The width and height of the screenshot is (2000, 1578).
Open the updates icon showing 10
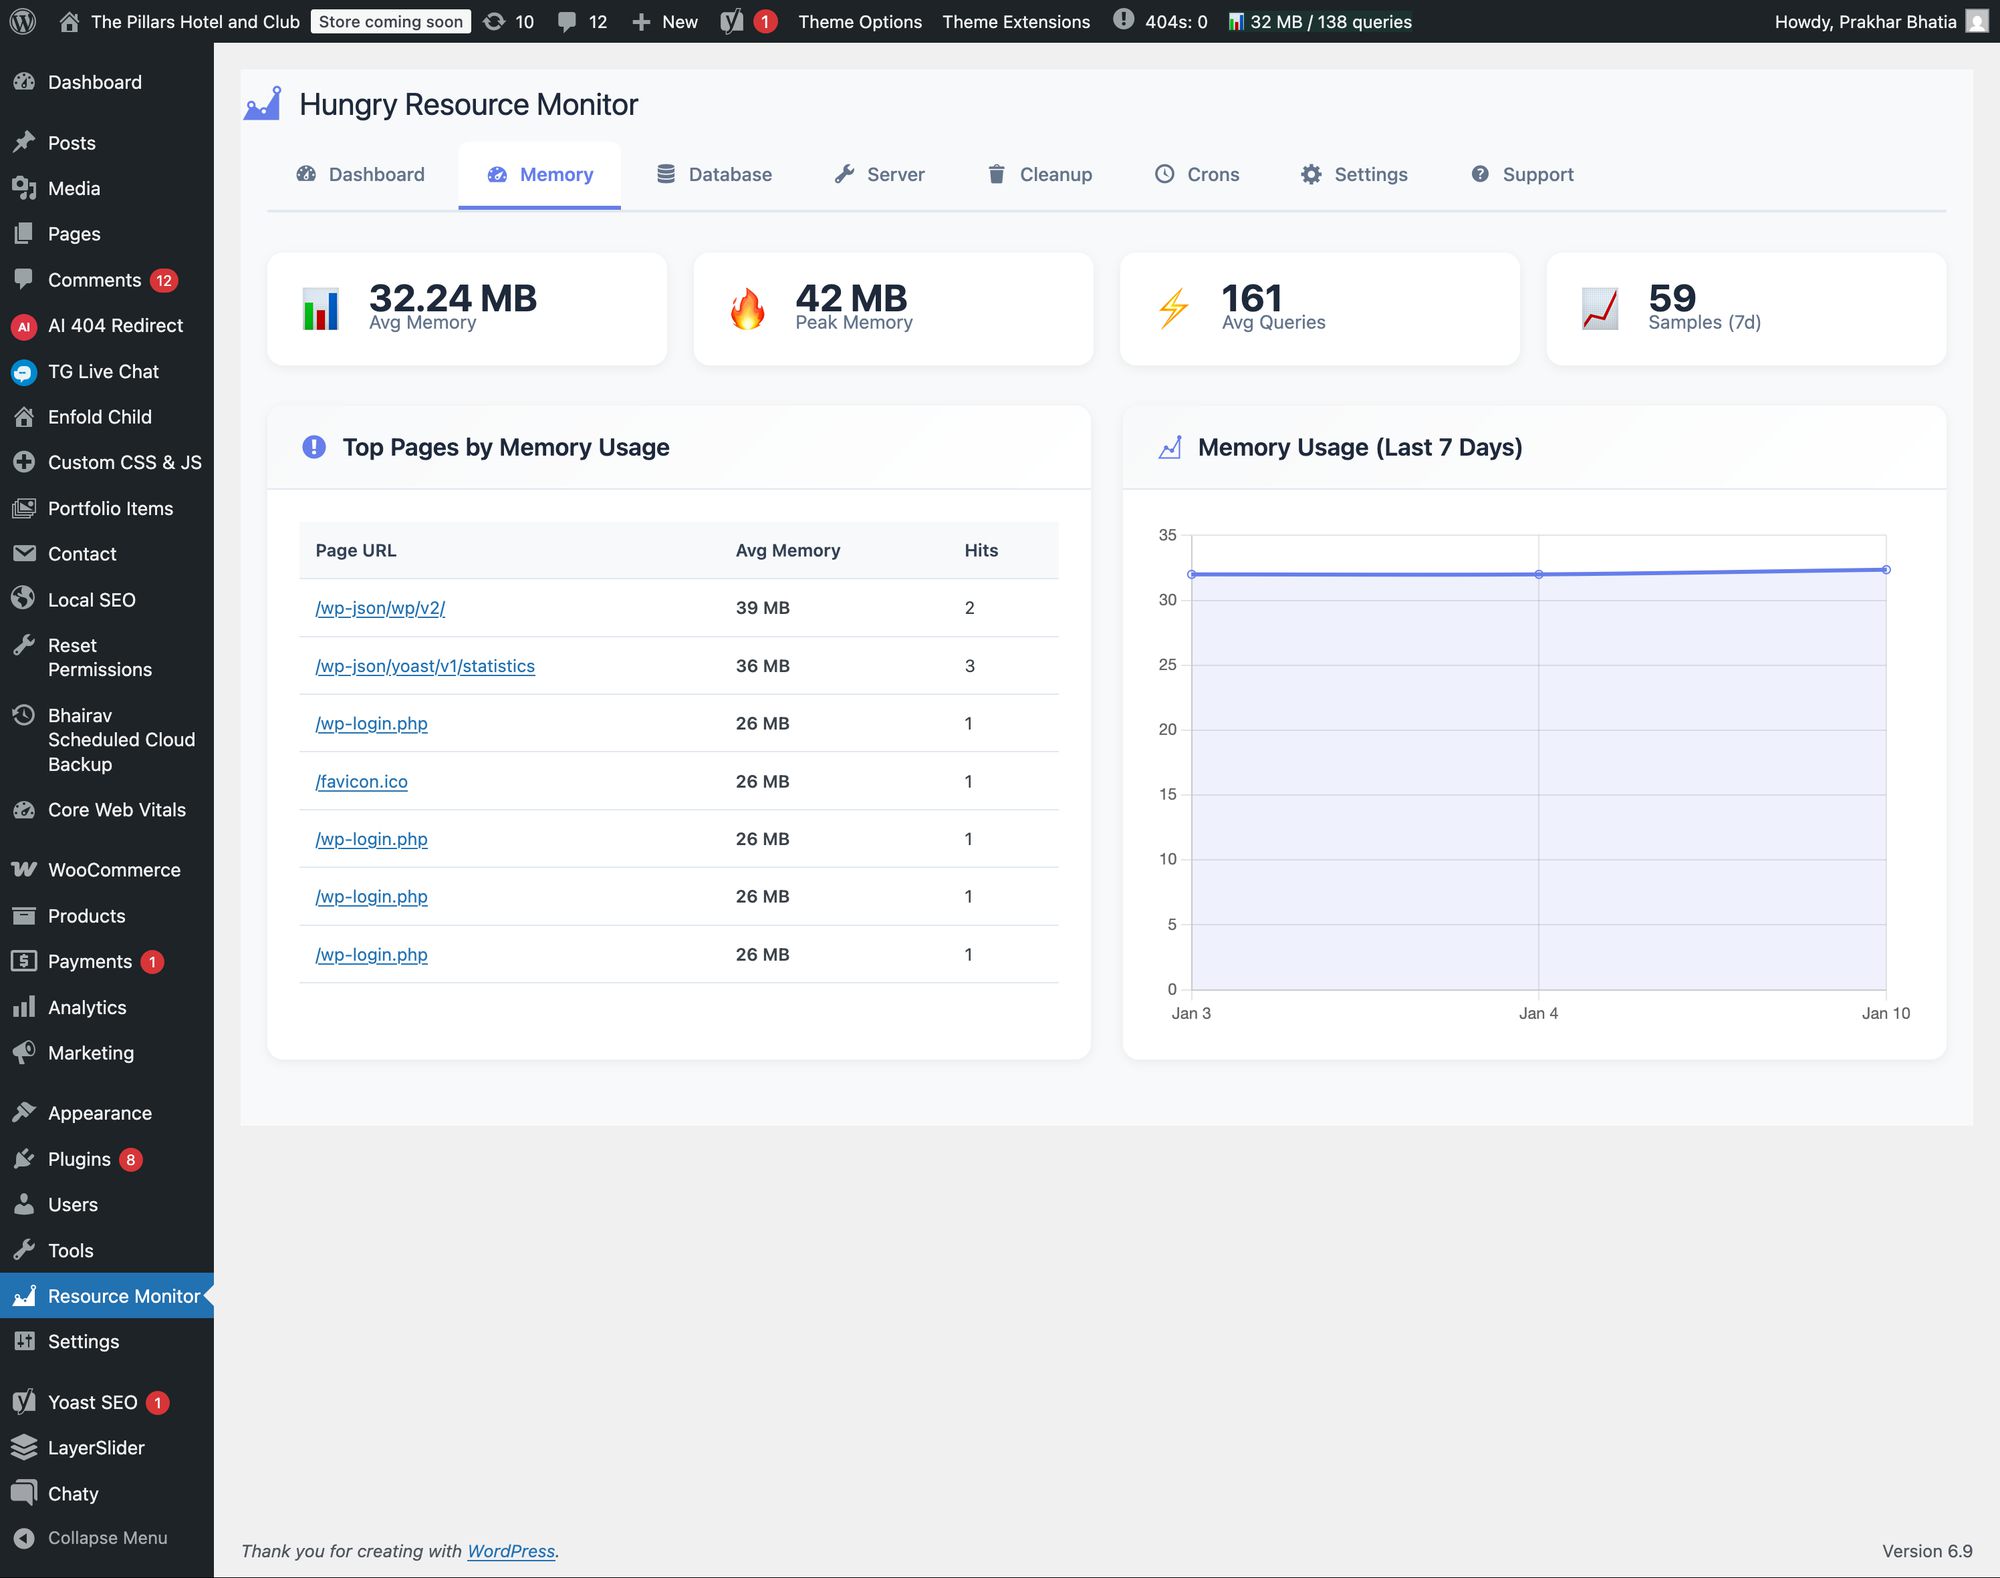(494, 21)
